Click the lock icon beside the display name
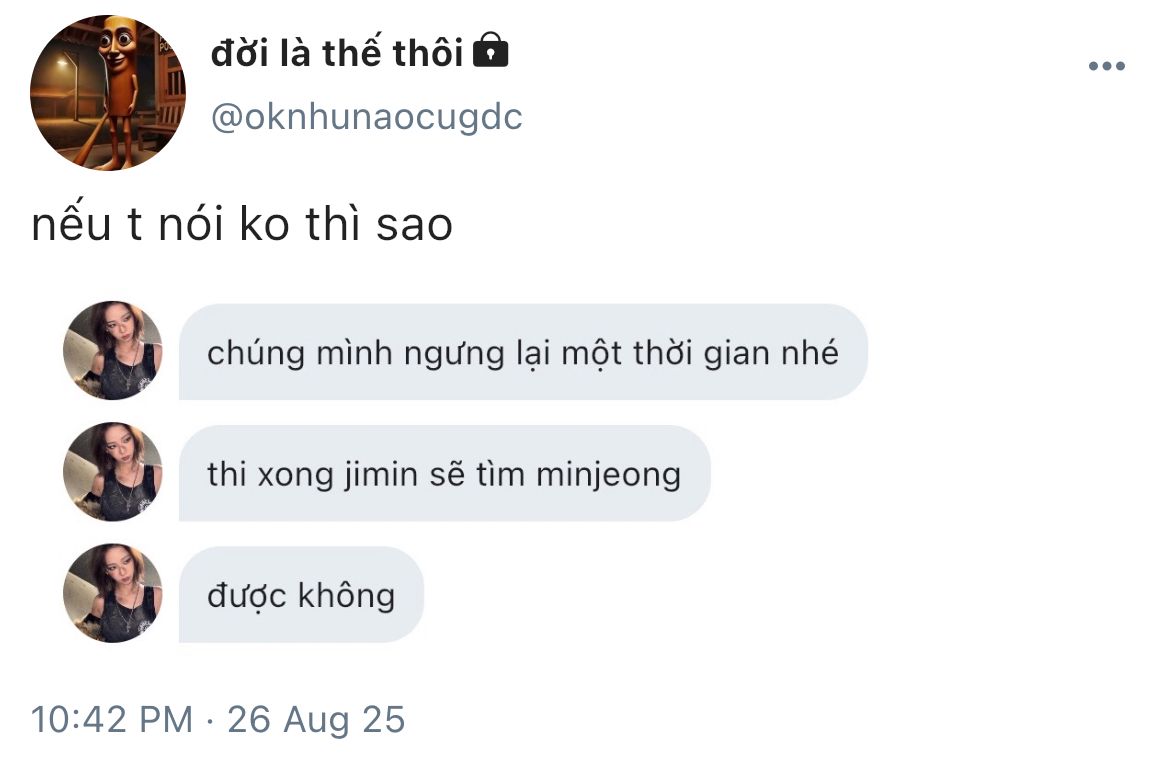Screen dimensions: 1170x776 491,50
